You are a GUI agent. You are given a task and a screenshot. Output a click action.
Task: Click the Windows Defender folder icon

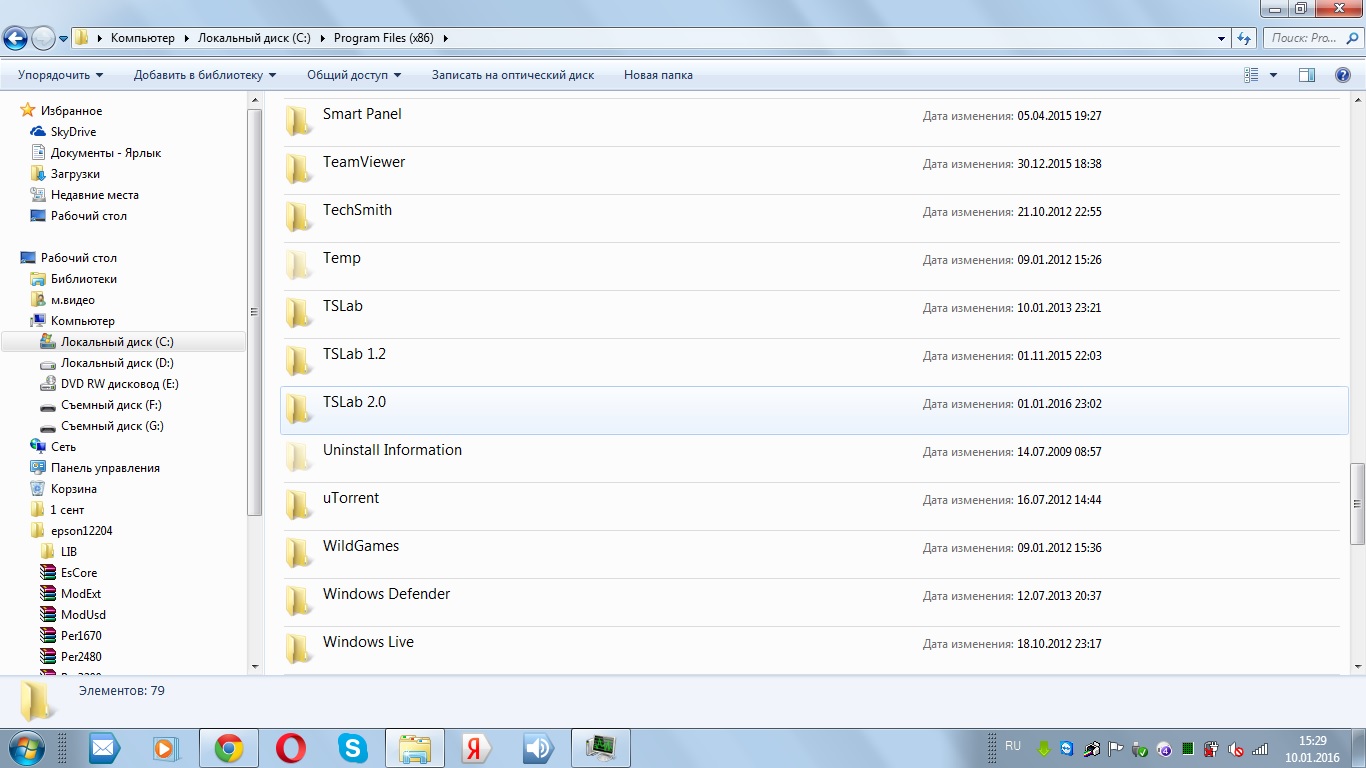298,601
